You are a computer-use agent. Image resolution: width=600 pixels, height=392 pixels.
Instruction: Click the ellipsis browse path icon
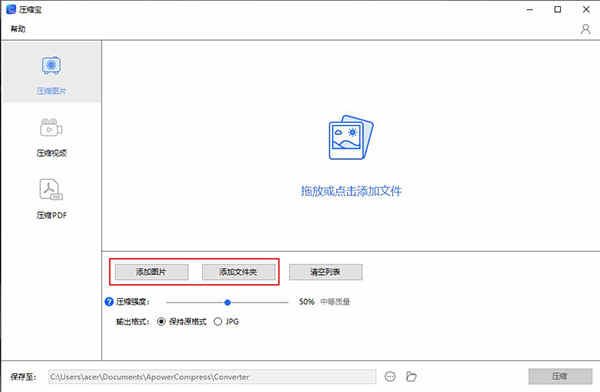390,377
